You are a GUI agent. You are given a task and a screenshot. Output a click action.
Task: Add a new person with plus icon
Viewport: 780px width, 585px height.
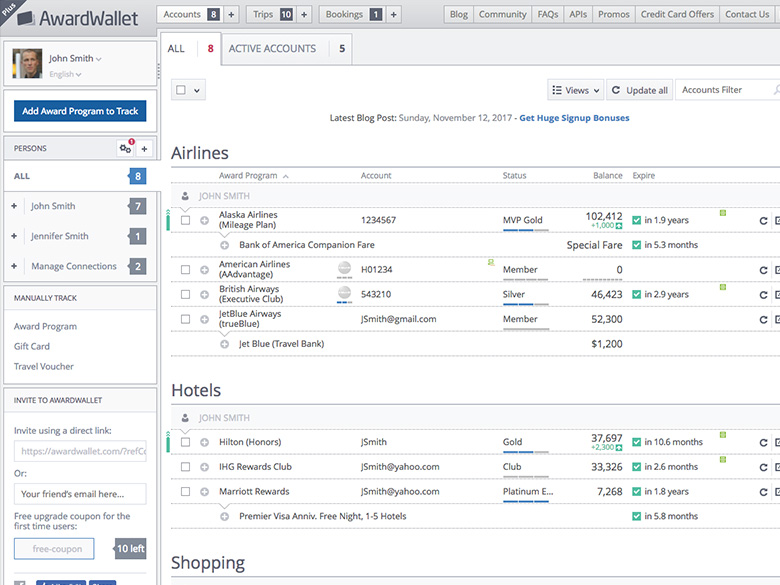[144, 149]
